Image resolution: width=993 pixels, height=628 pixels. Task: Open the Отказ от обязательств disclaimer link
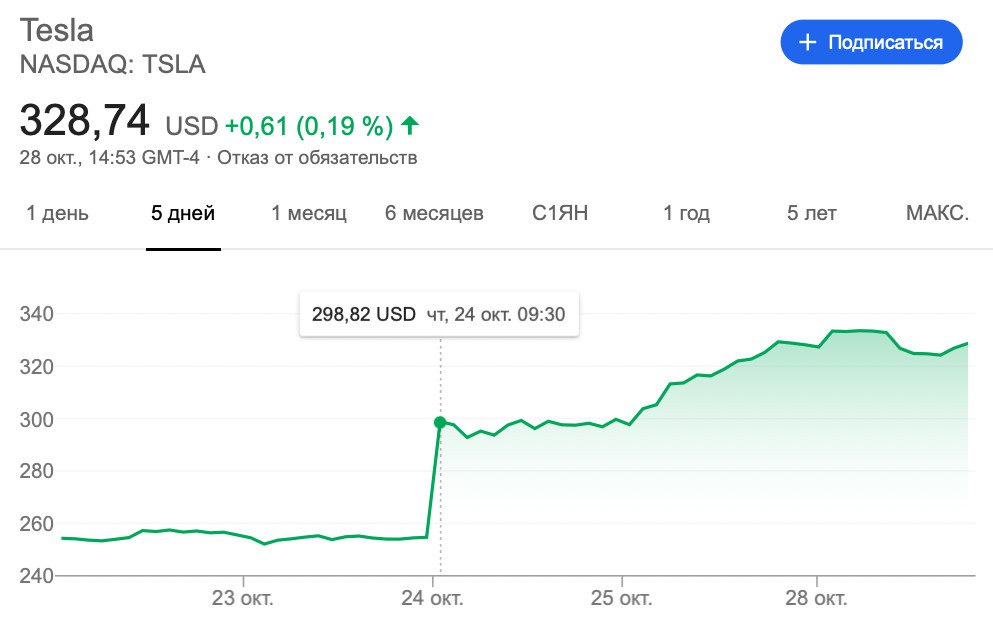[x=317, y=157]
